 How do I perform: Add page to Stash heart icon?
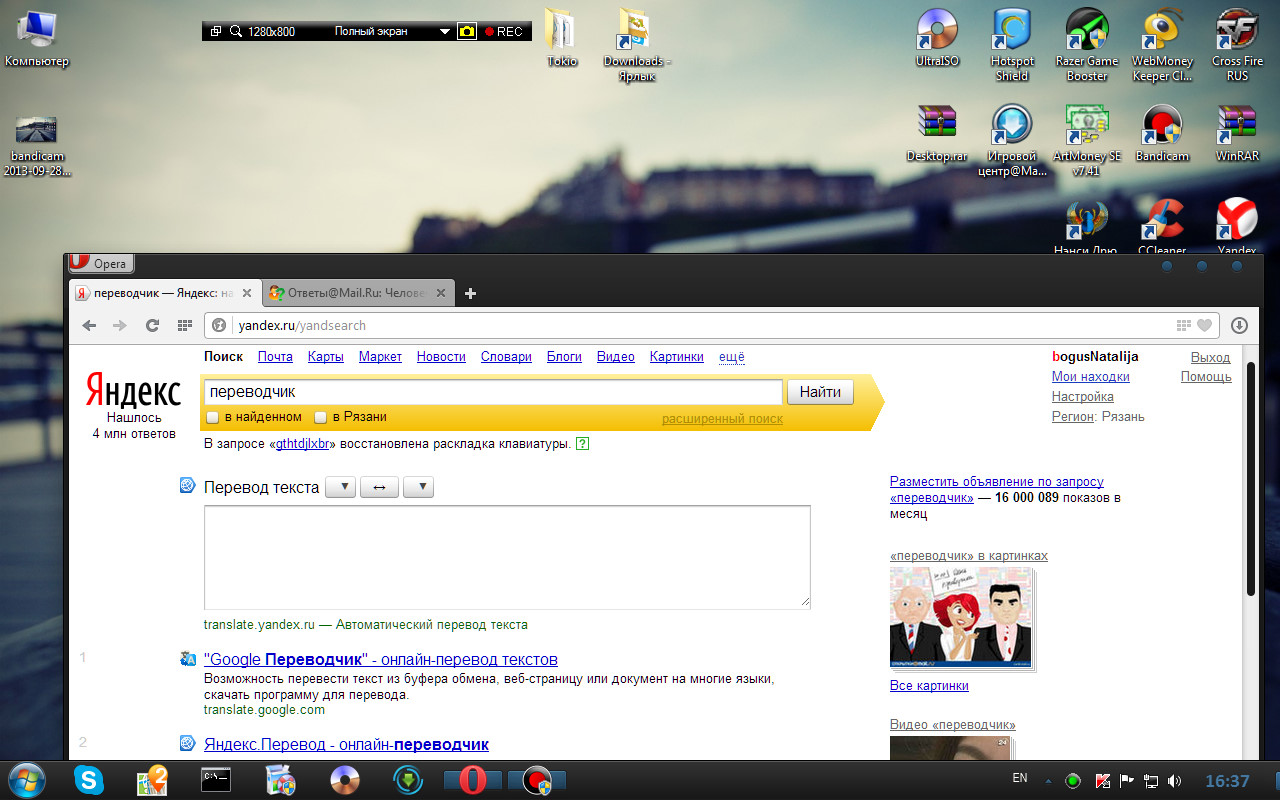(1205, 325)
